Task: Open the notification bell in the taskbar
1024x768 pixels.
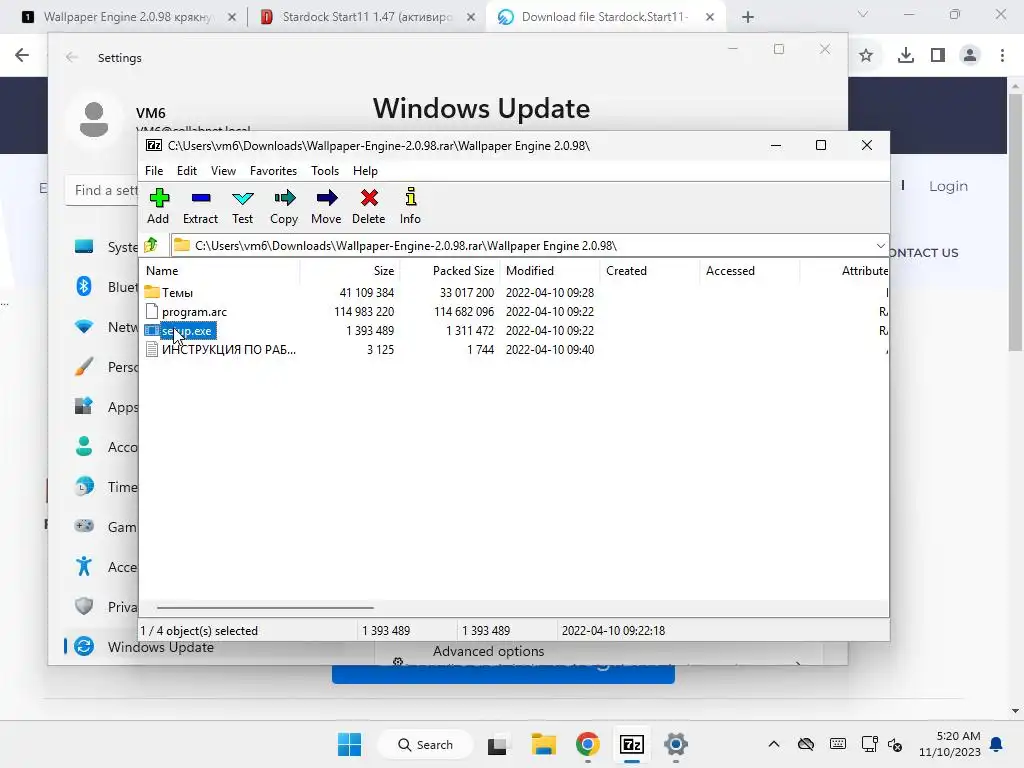Action: [997, 744]
